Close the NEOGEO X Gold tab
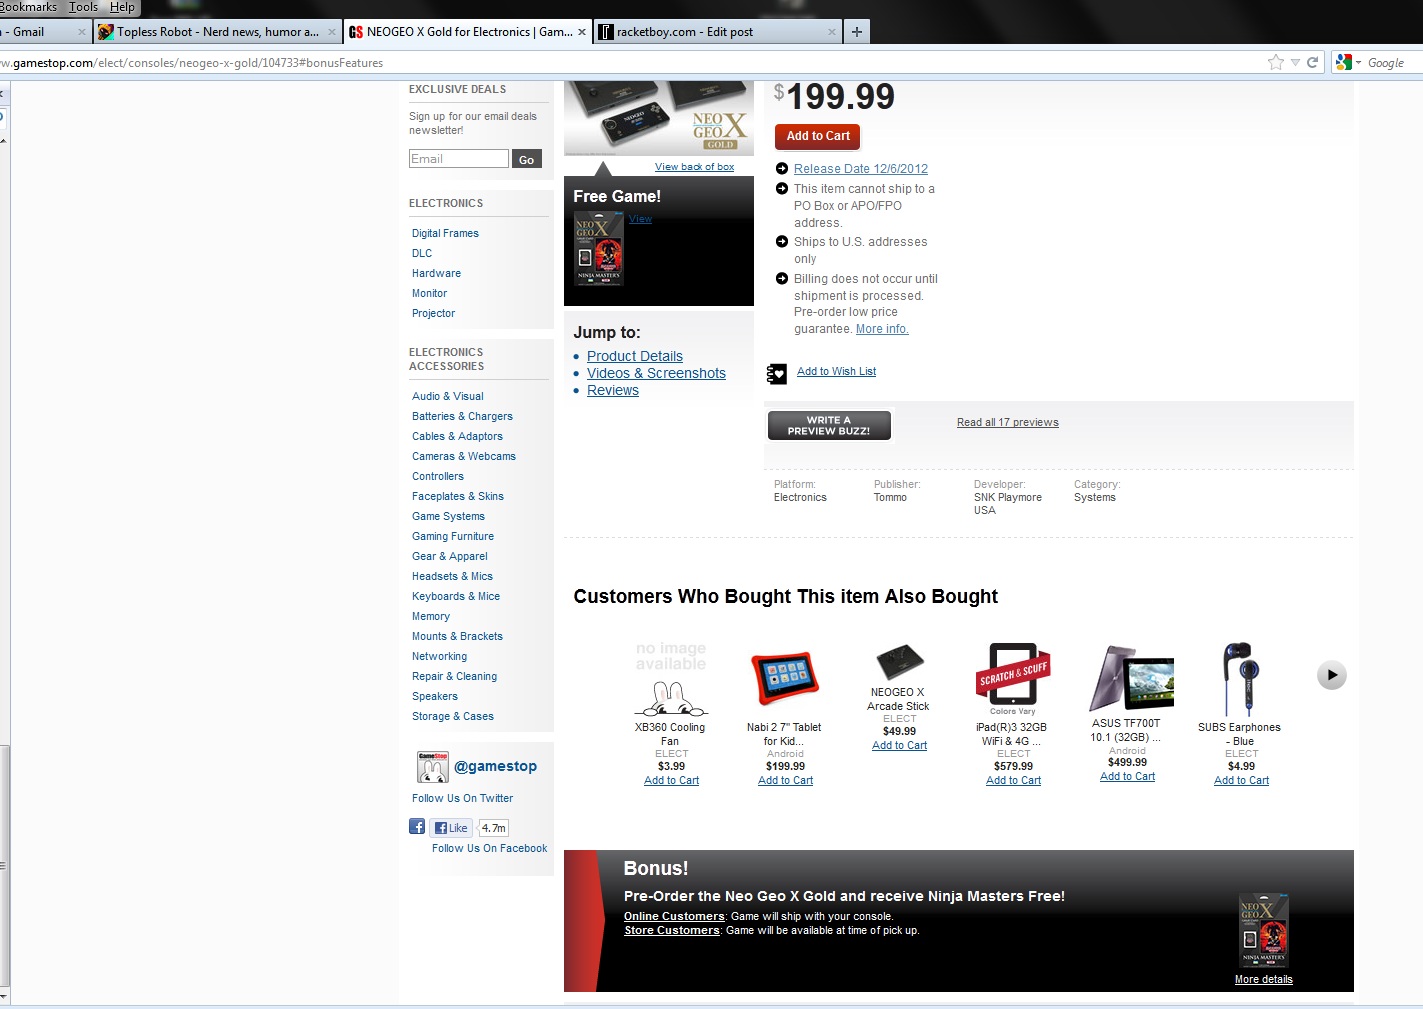The height and width of the screenshot is (1009, 1423). 582,32
